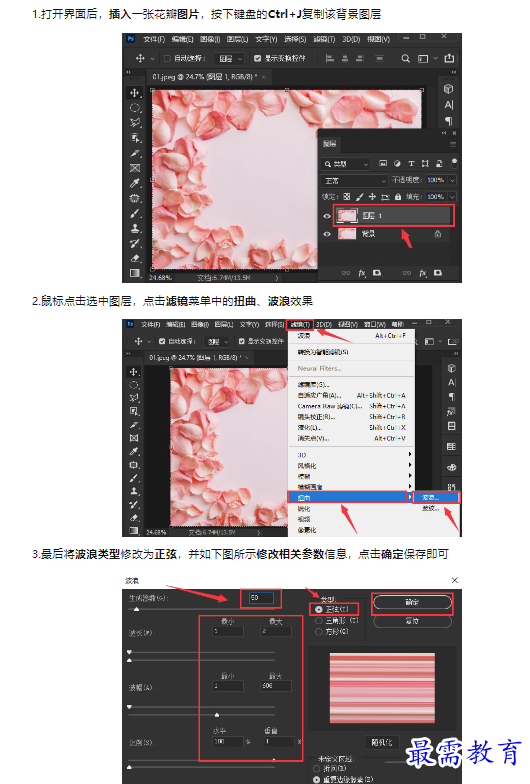This screenshot has height=784, width=530.
Task: Click align left edges icon in step 1 options bar
Action: [x=330, y=58]
